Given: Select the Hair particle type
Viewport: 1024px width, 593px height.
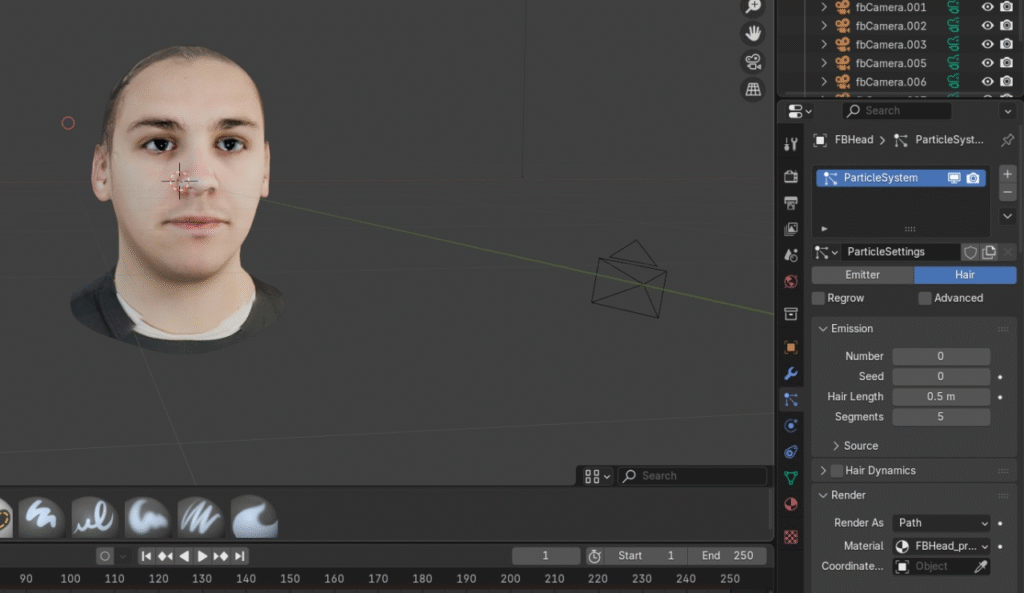Looking at the screenshot, I should [965, 275].
